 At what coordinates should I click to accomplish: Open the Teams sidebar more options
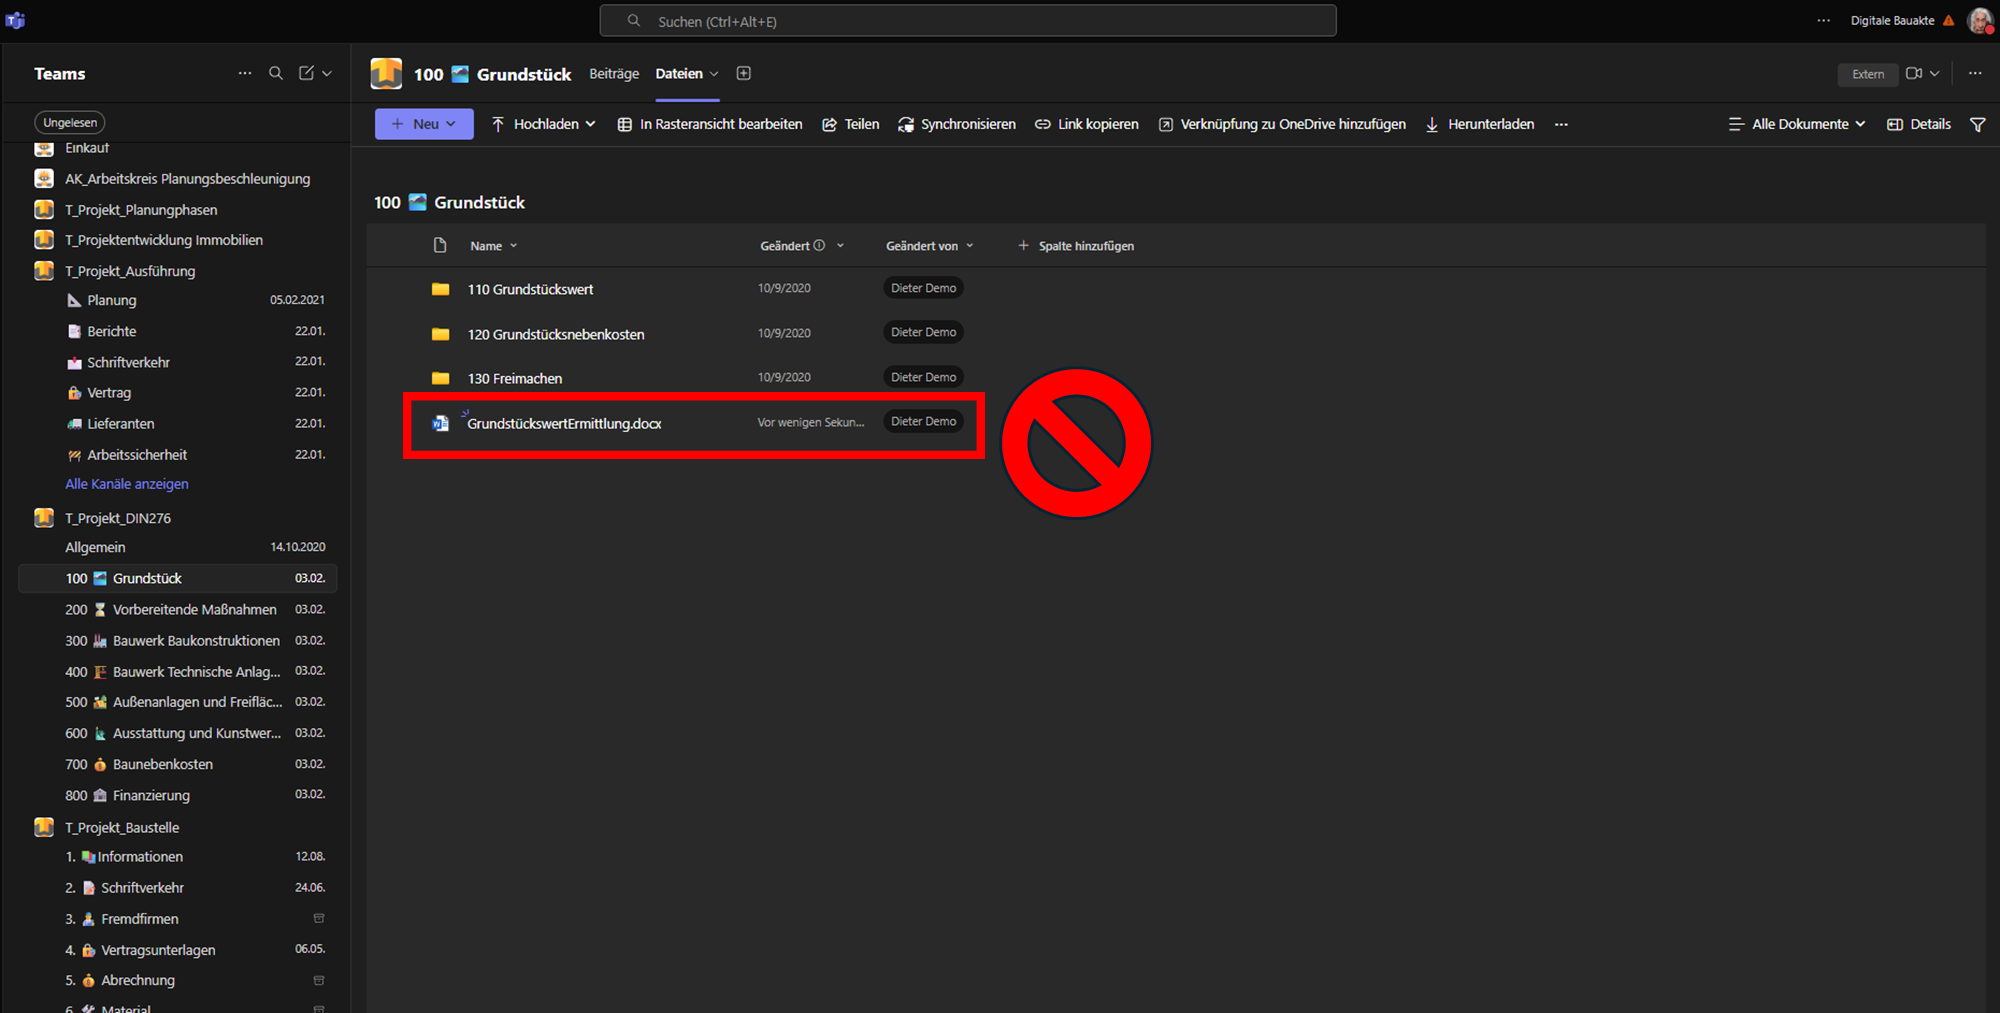click(245, 73)
